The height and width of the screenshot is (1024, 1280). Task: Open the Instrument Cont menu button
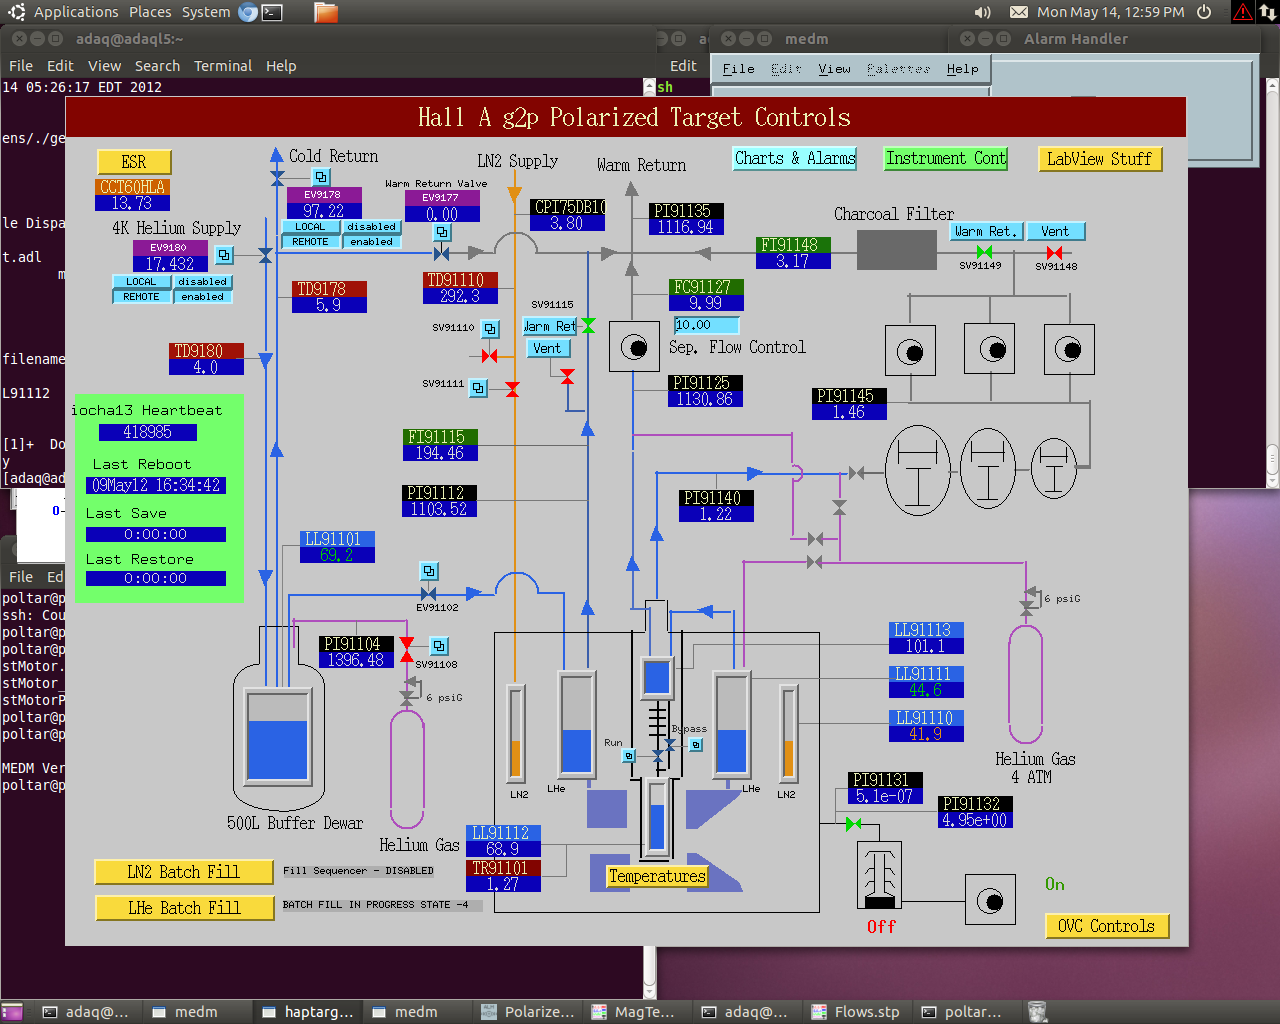[946, 159]
